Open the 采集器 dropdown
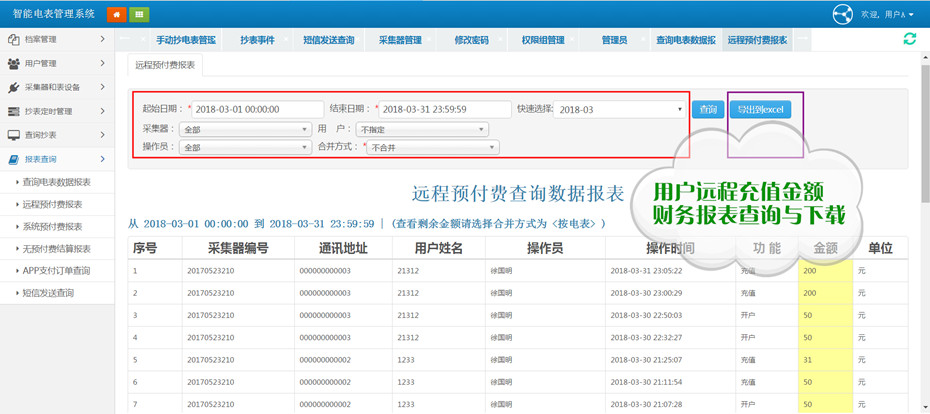The height and width of the screenshot is (414, 930). pyautogui.click(x=245, y=129)
